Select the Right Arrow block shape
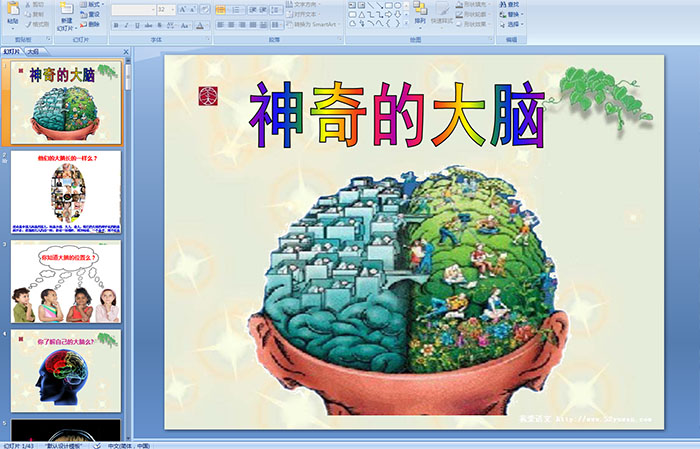 click(x=388, y=15)
